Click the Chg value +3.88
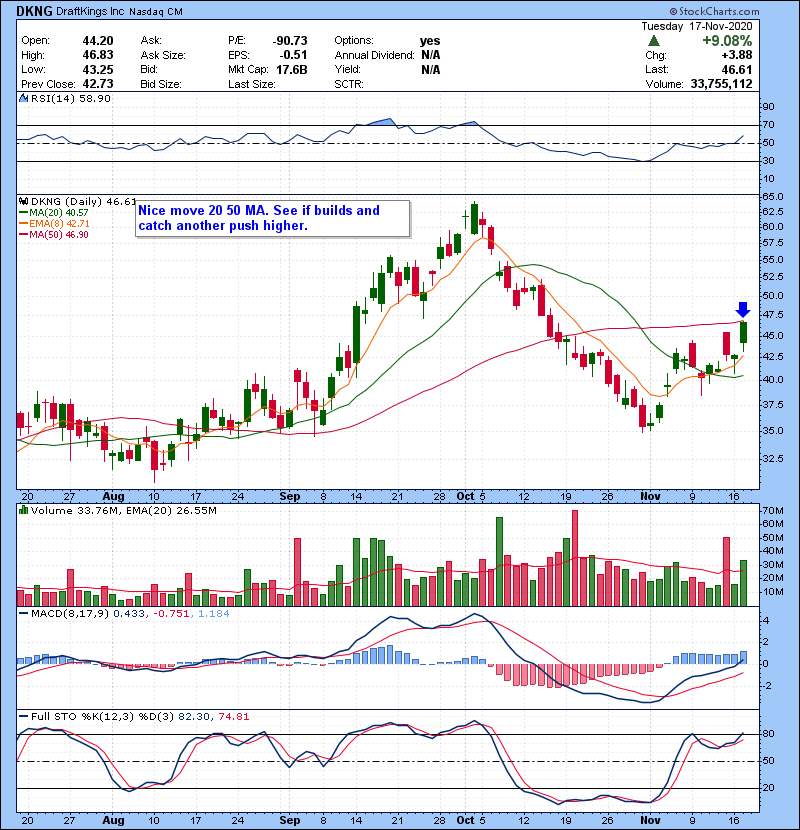800x830 pixels. (x=737, y=55)
